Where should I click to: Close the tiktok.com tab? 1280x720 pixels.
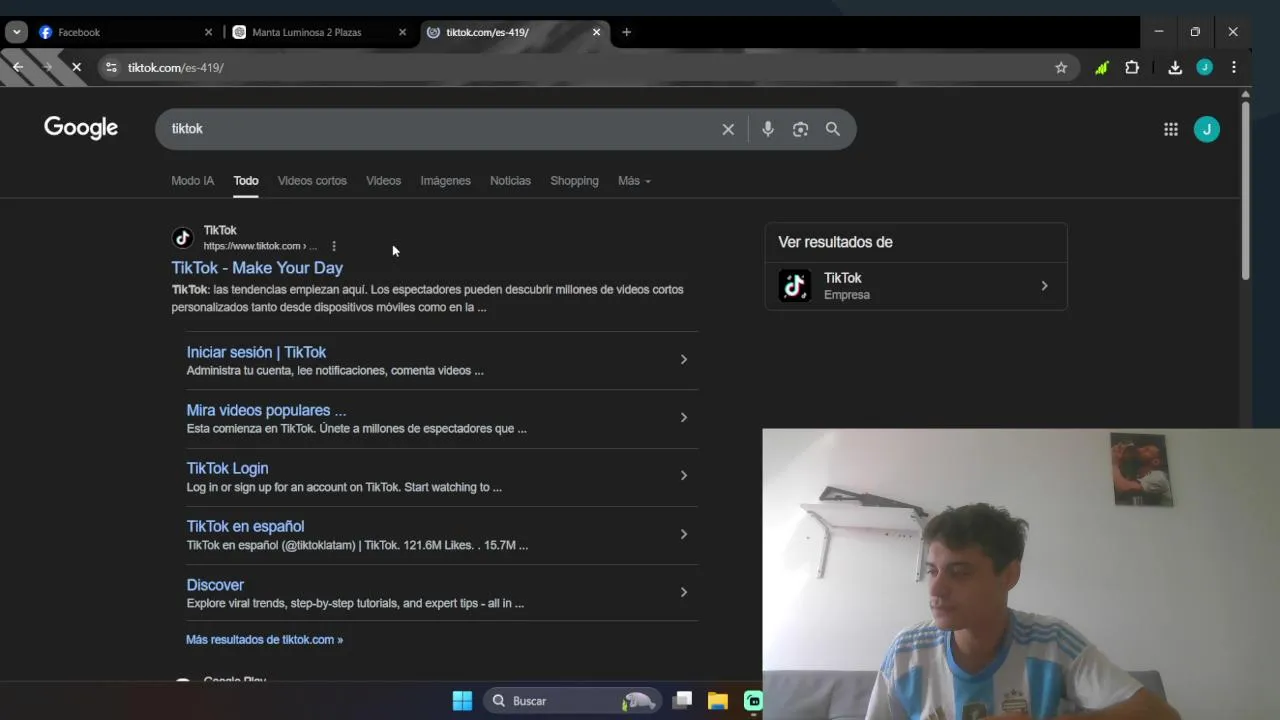[596, 32]
